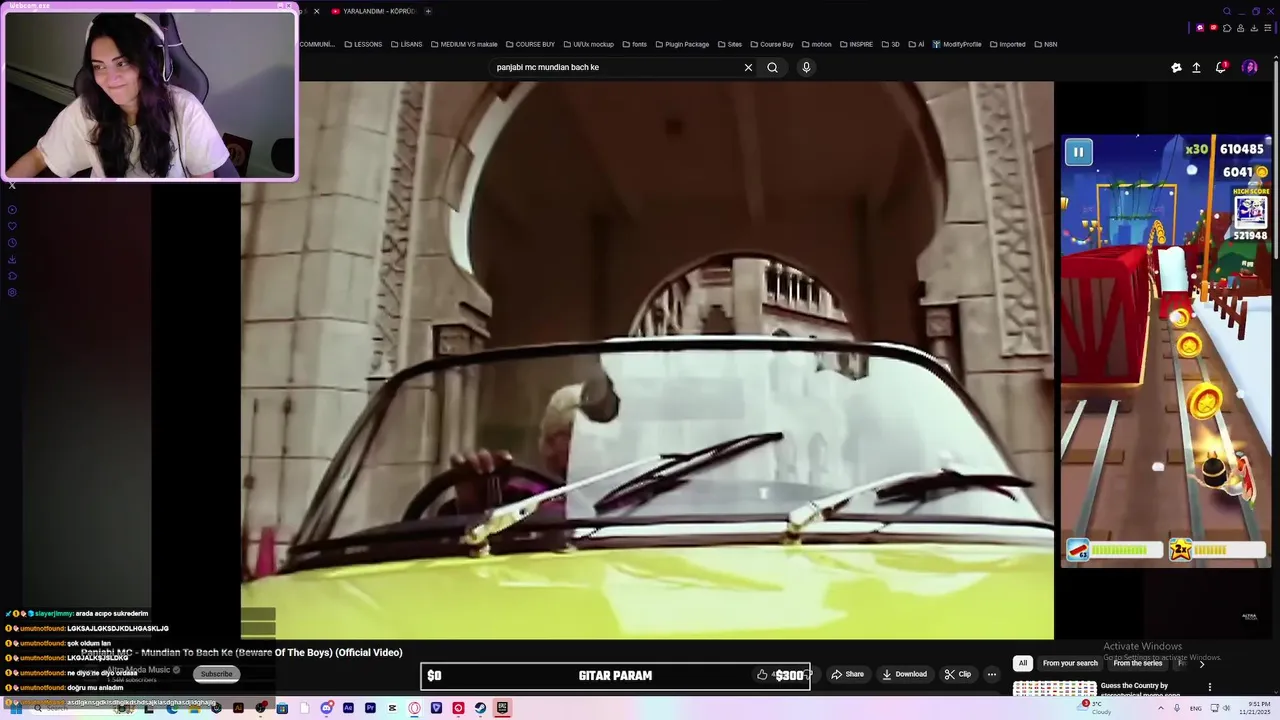This screenshot has height=720, width=1280.
Task: Open the LESSONS bookmark folder
Action: tap(362, 44)
